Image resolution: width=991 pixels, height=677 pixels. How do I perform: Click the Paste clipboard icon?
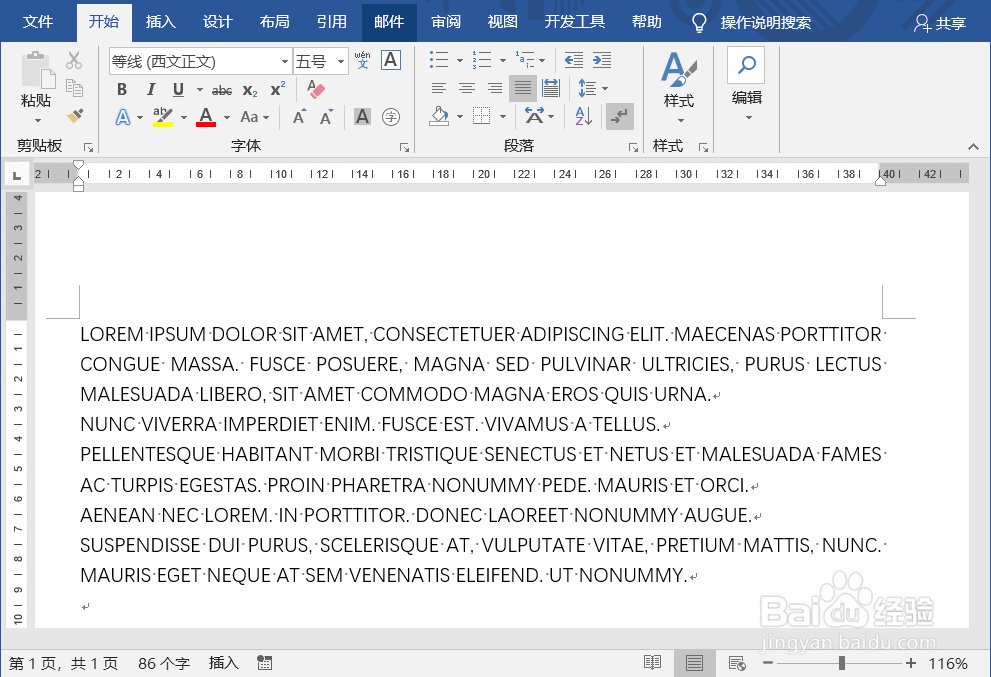(x=37, y=70)
